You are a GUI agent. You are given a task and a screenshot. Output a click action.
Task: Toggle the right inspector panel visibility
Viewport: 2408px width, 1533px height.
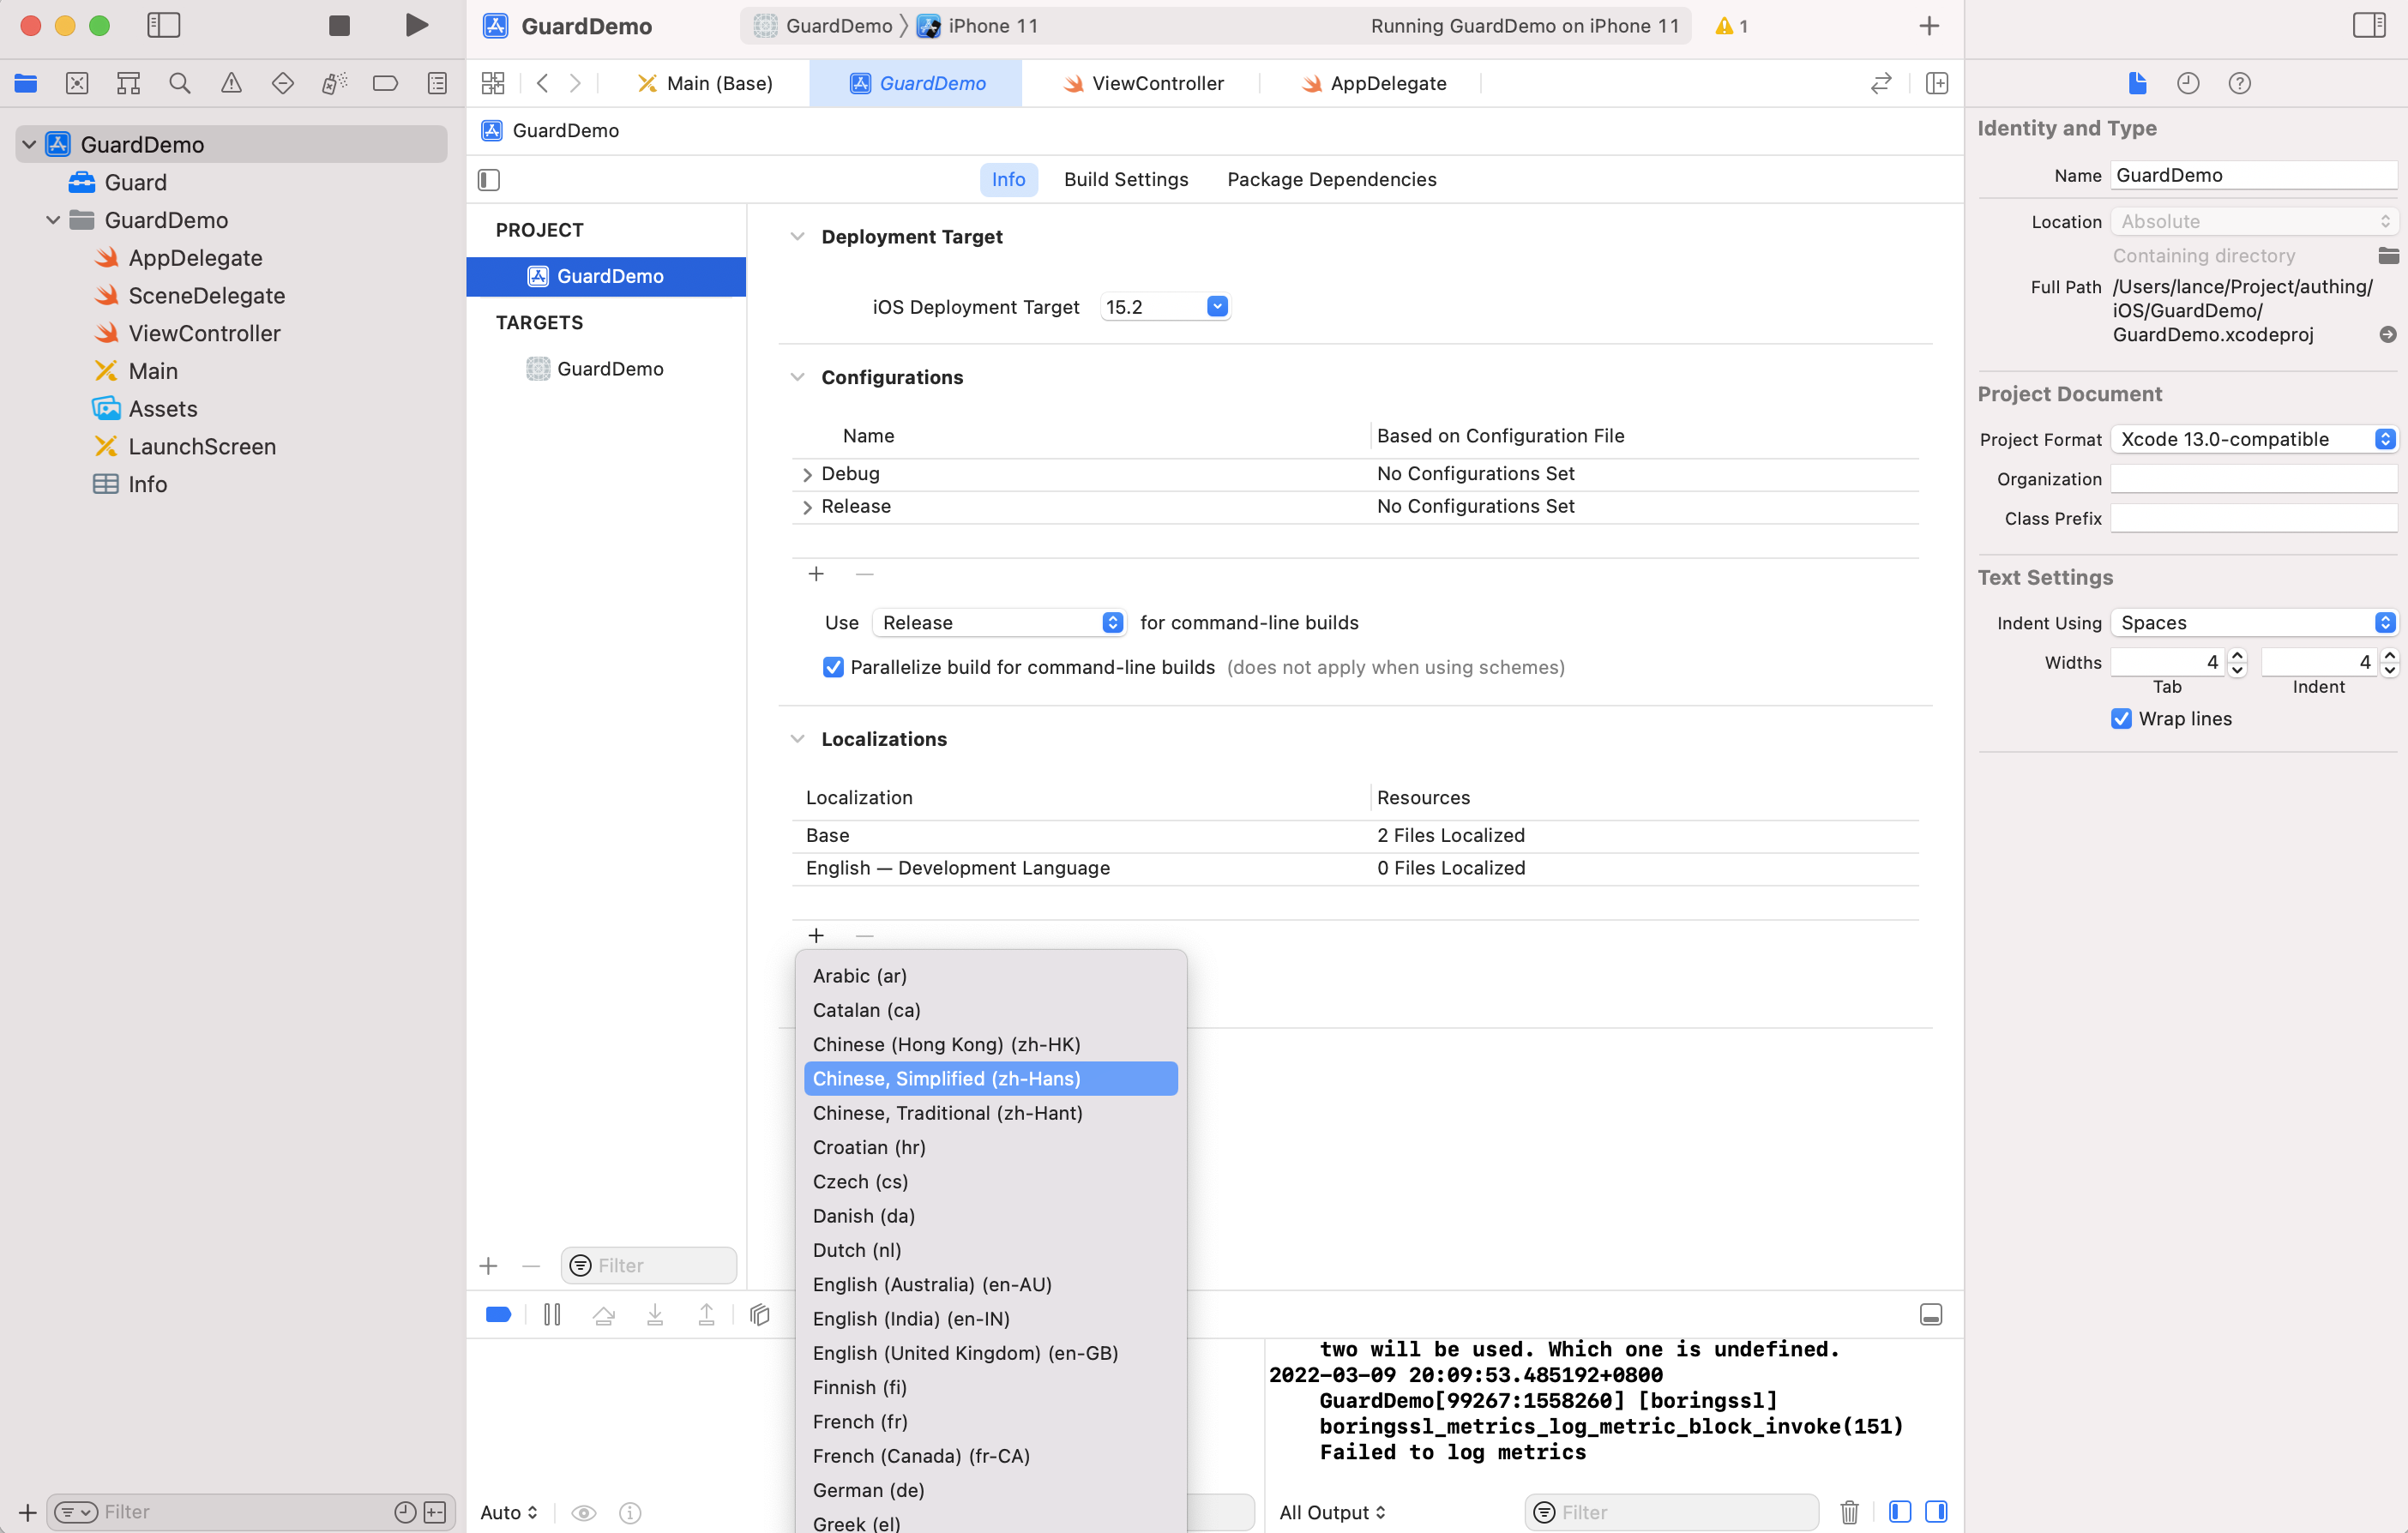(x=2368, y=26)
